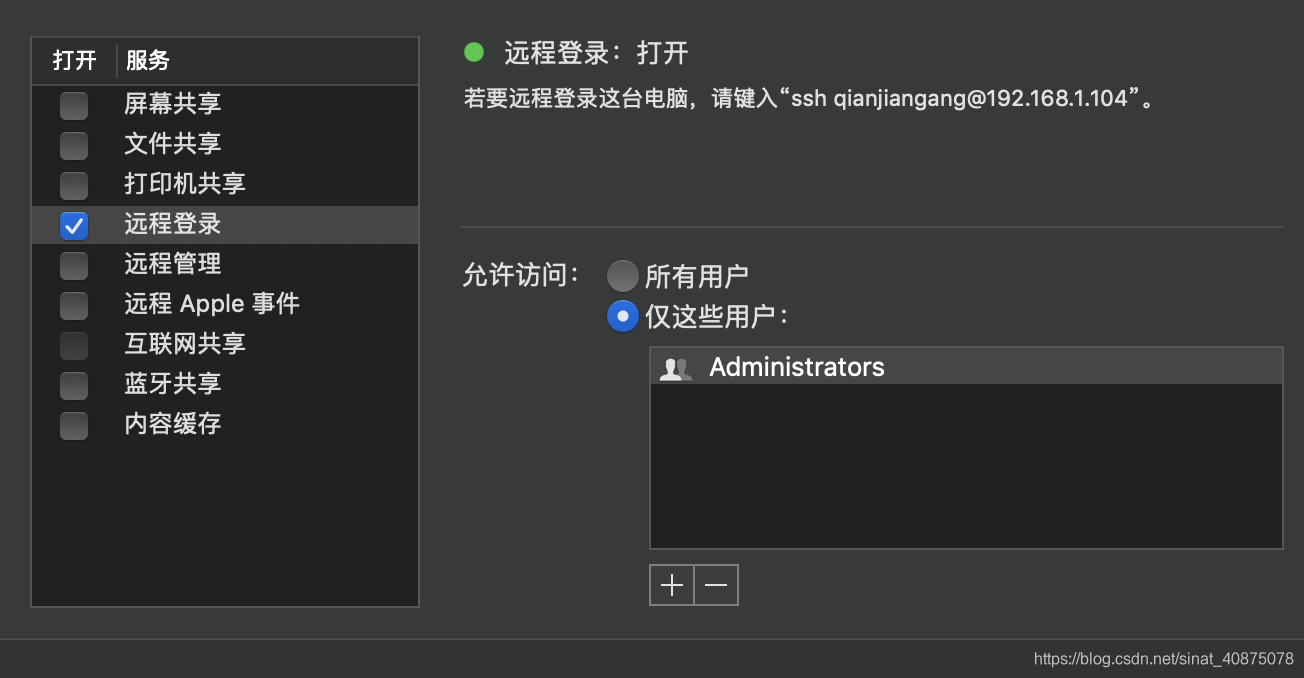This screenshot has width=1304, height=678.
Task: Turn on 内容缓存 service
Action: pyautogui.click(x=73, y=424)
